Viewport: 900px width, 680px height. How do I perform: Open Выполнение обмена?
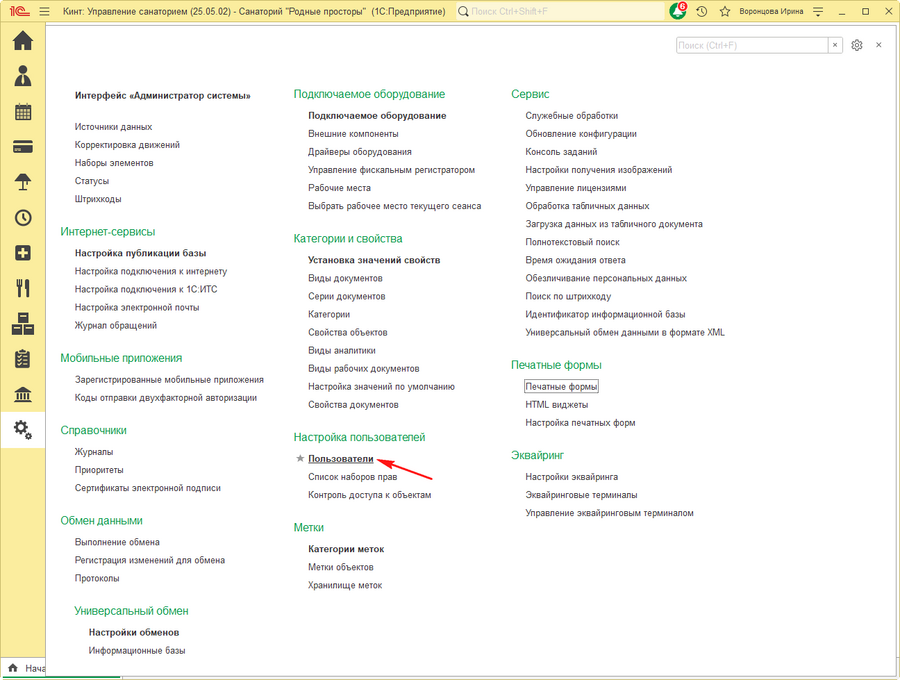(117, 542)
